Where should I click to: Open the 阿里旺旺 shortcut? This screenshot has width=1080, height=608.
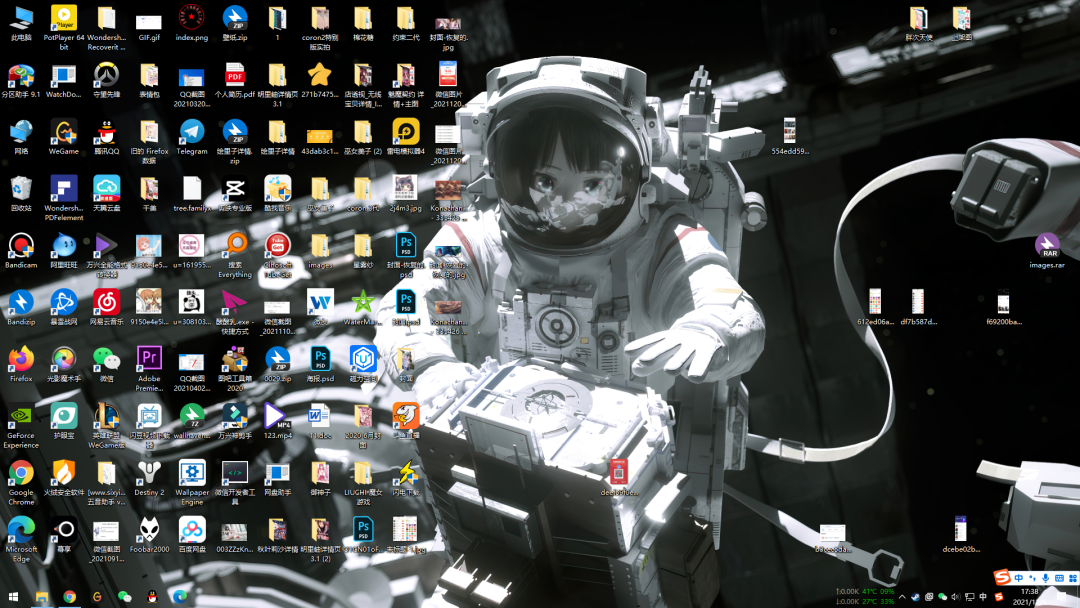point(63,251)
